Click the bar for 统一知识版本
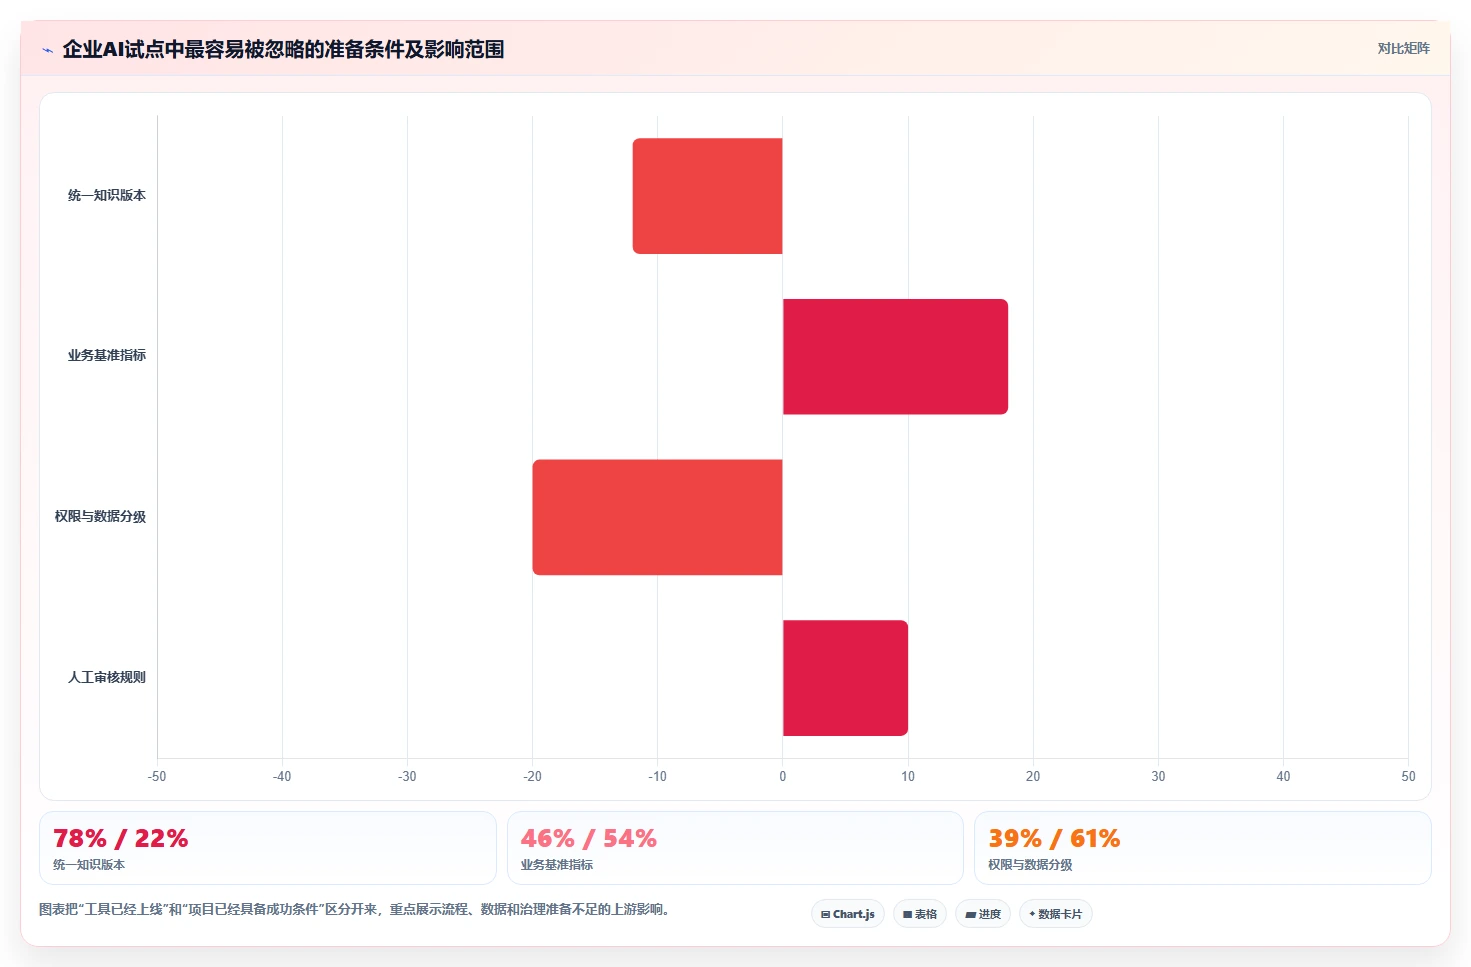 coord(708,196)
